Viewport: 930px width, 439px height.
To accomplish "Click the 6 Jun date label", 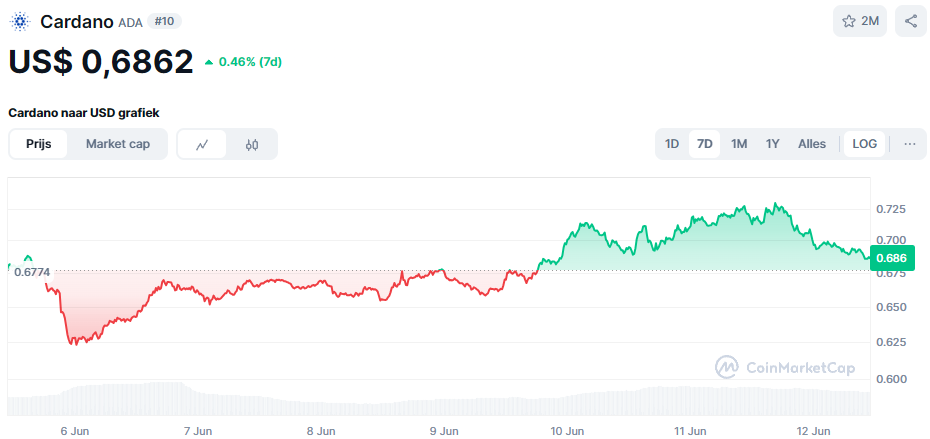I will point(75,430).
